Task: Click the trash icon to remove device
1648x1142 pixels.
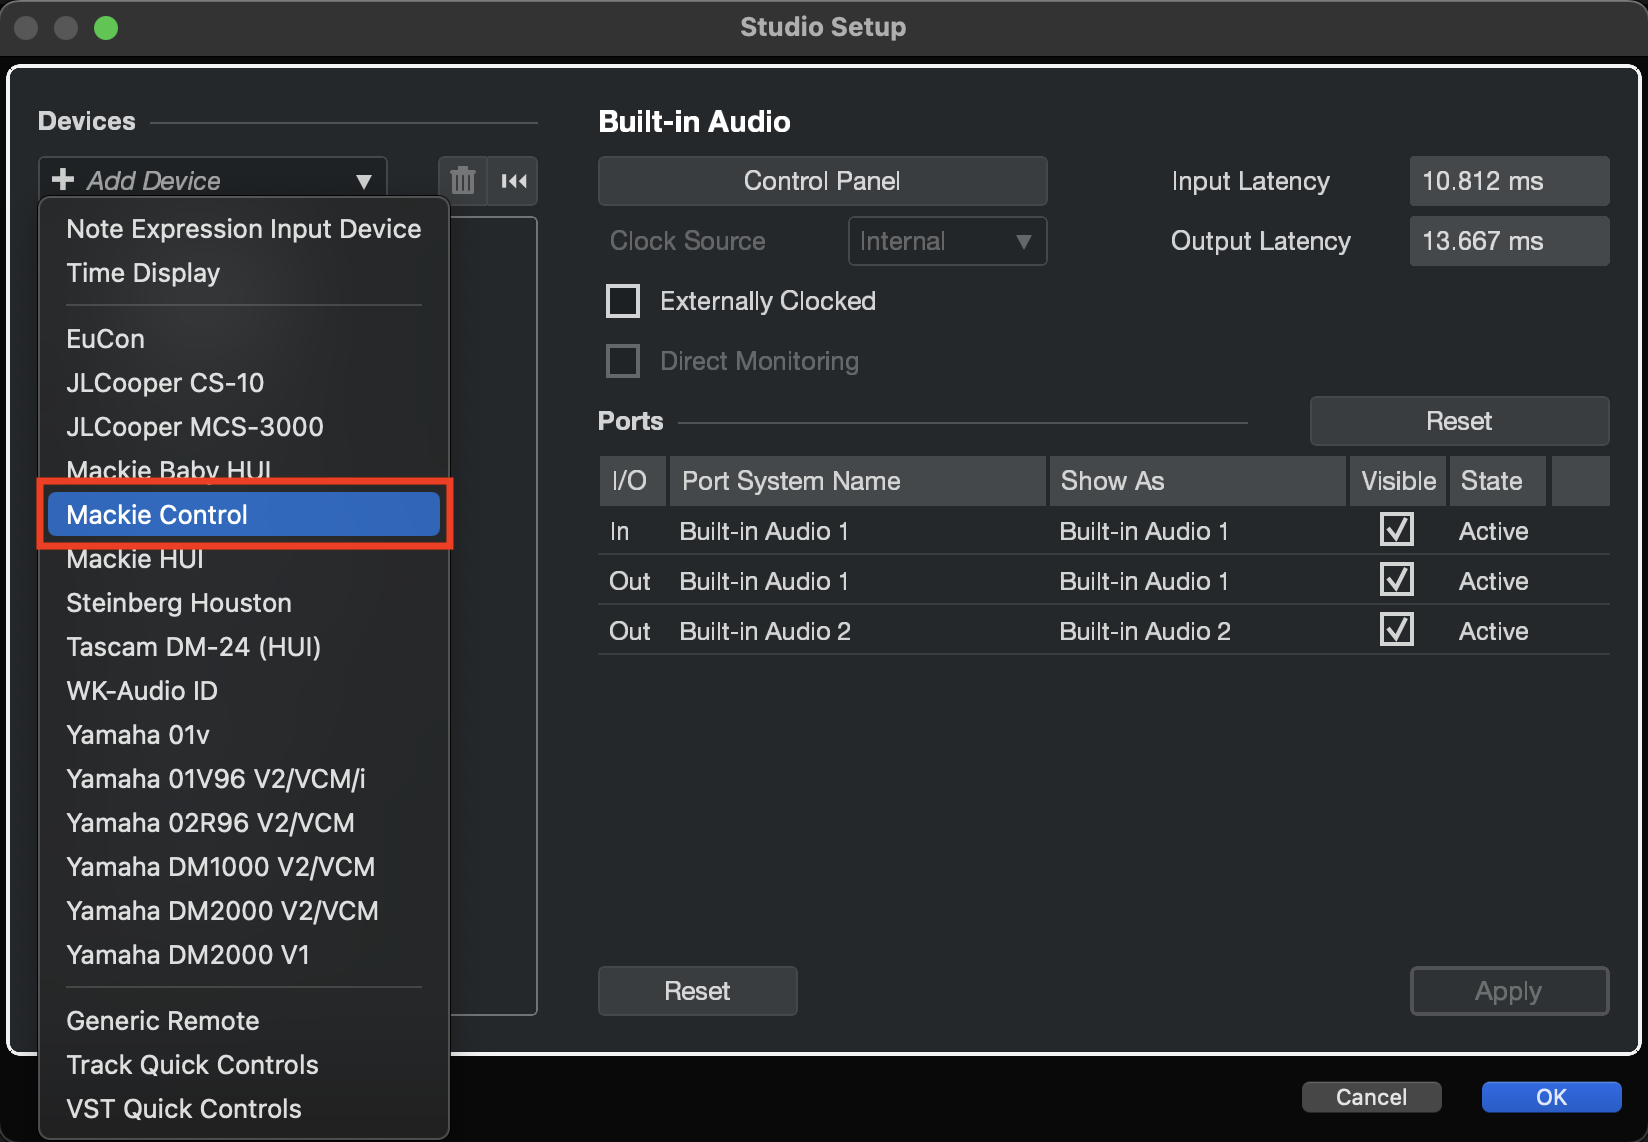Action: (462, 181)
